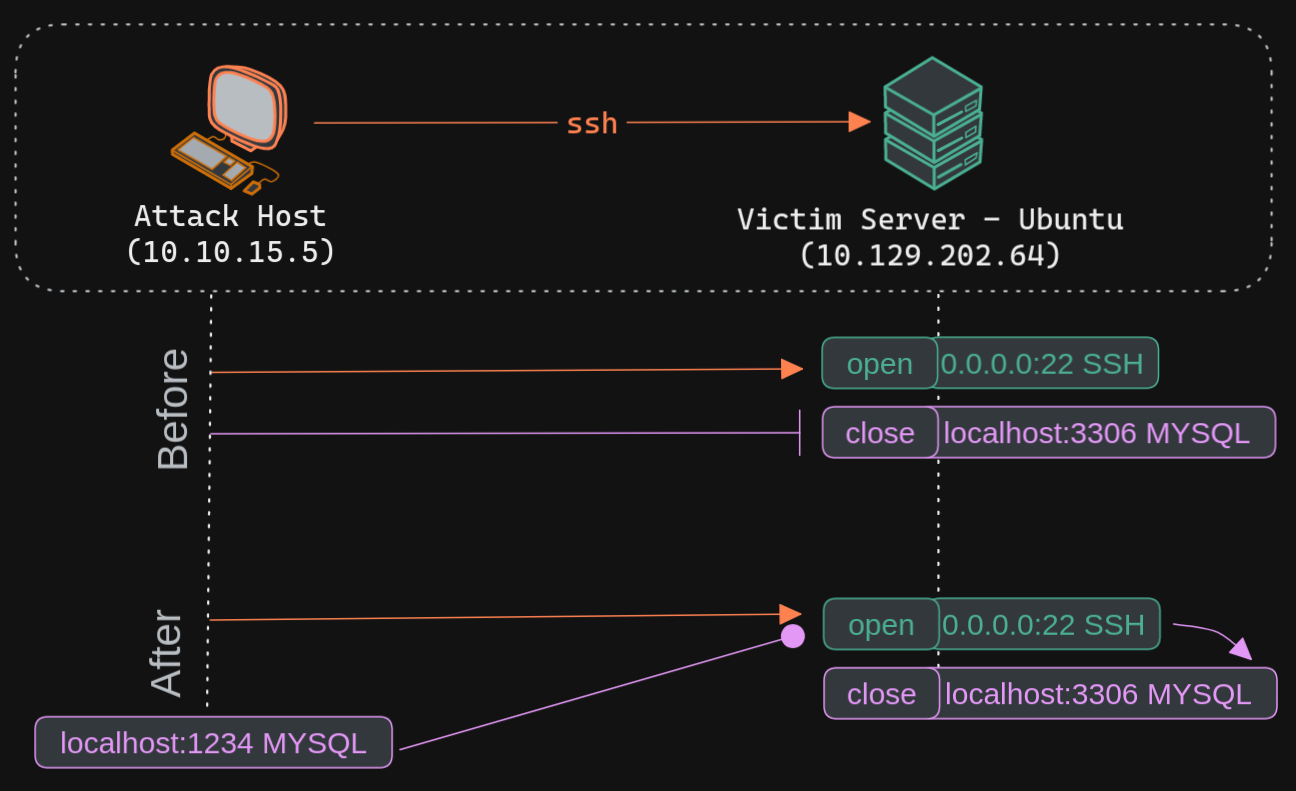The height and width of the screenshot is (791, 1296).
Task: Click the 'close' box in the Before section
Action: tap(880, 433)
